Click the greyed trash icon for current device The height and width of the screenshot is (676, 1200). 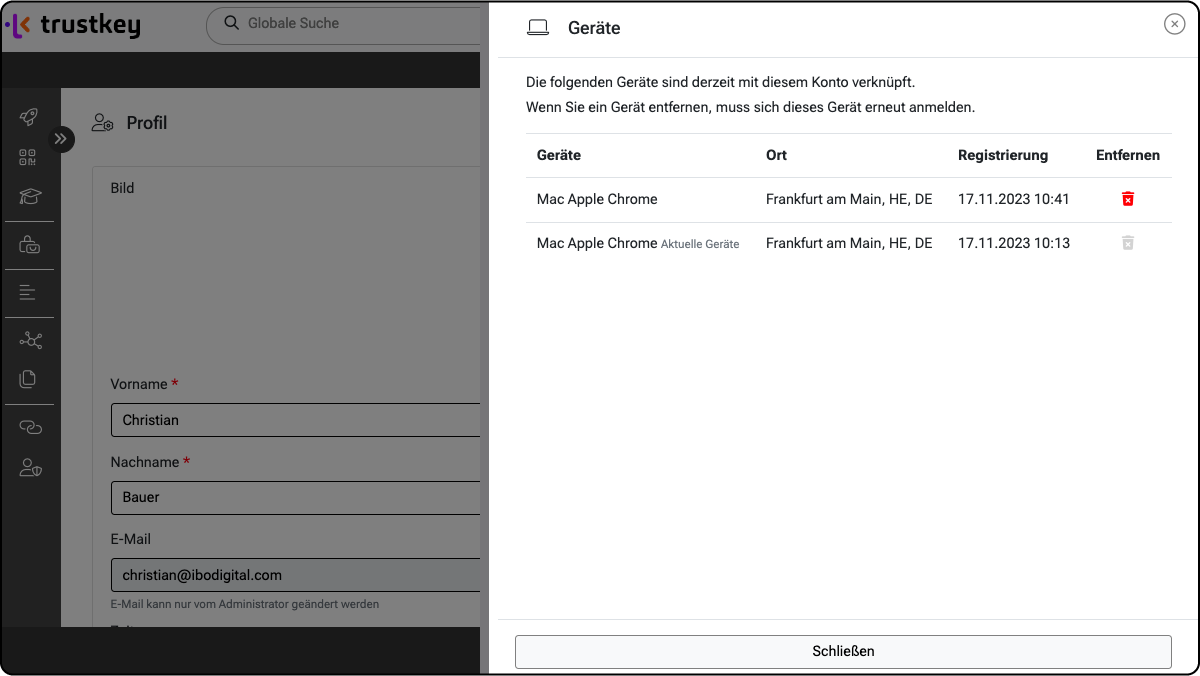(x=1127, y=243)
